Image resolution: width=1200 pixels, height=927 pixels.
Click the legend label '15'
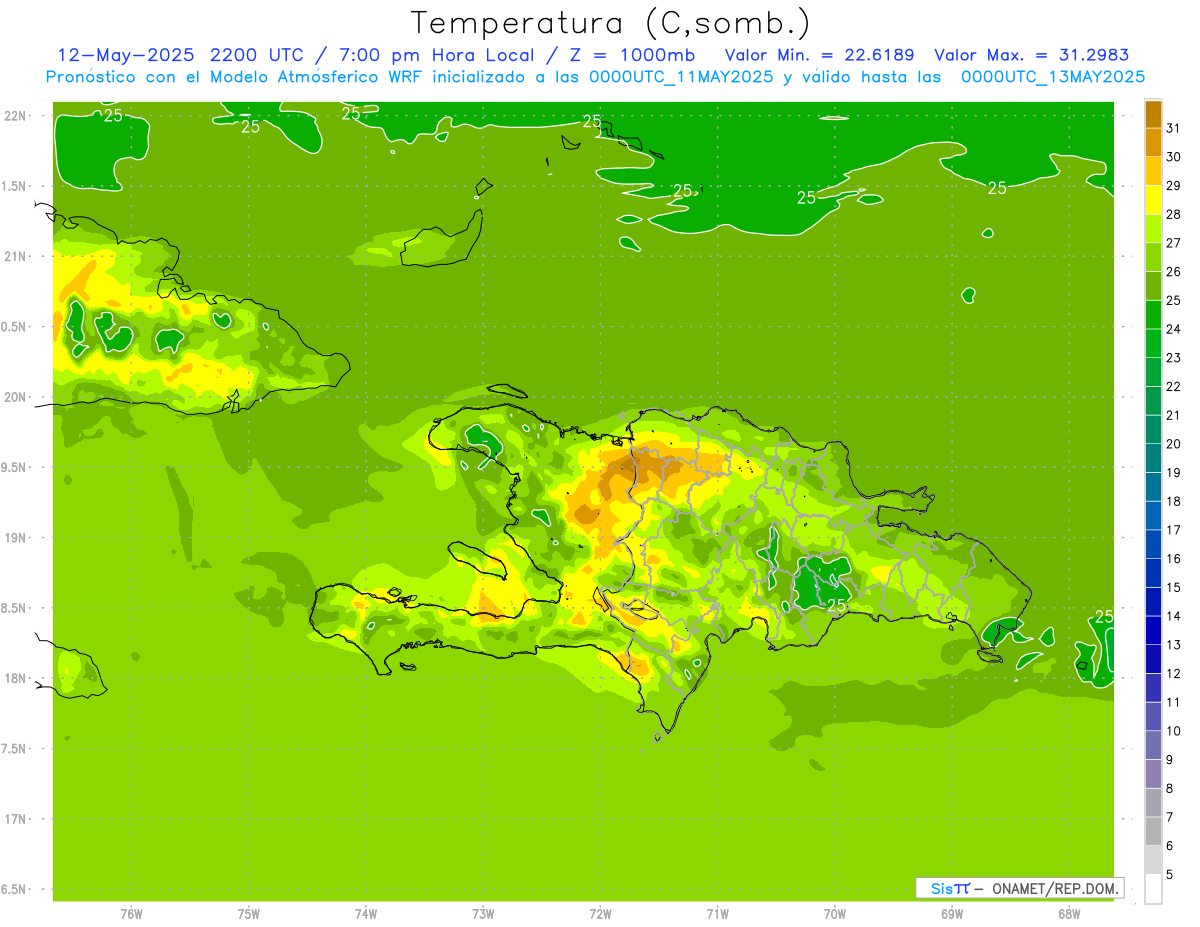tap(1174, 587)
